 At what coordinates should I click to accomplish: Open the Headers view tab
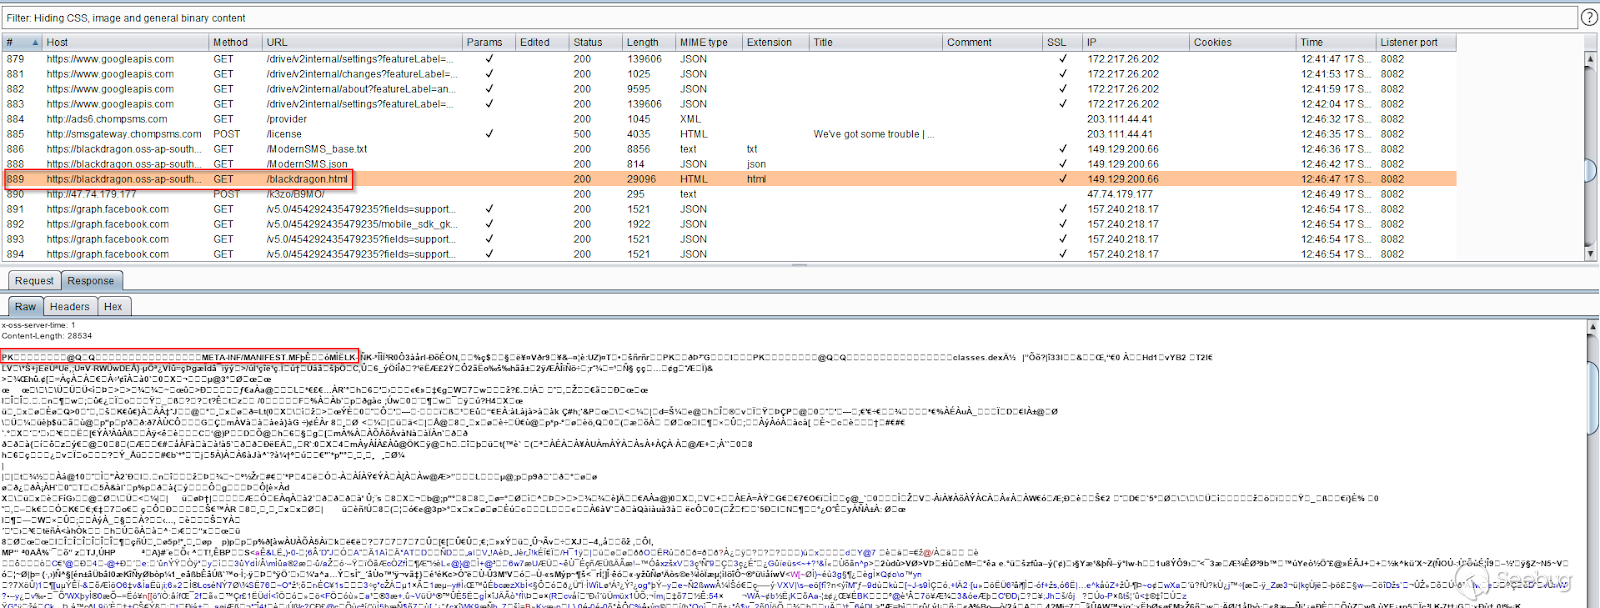(x=69, y=307)
